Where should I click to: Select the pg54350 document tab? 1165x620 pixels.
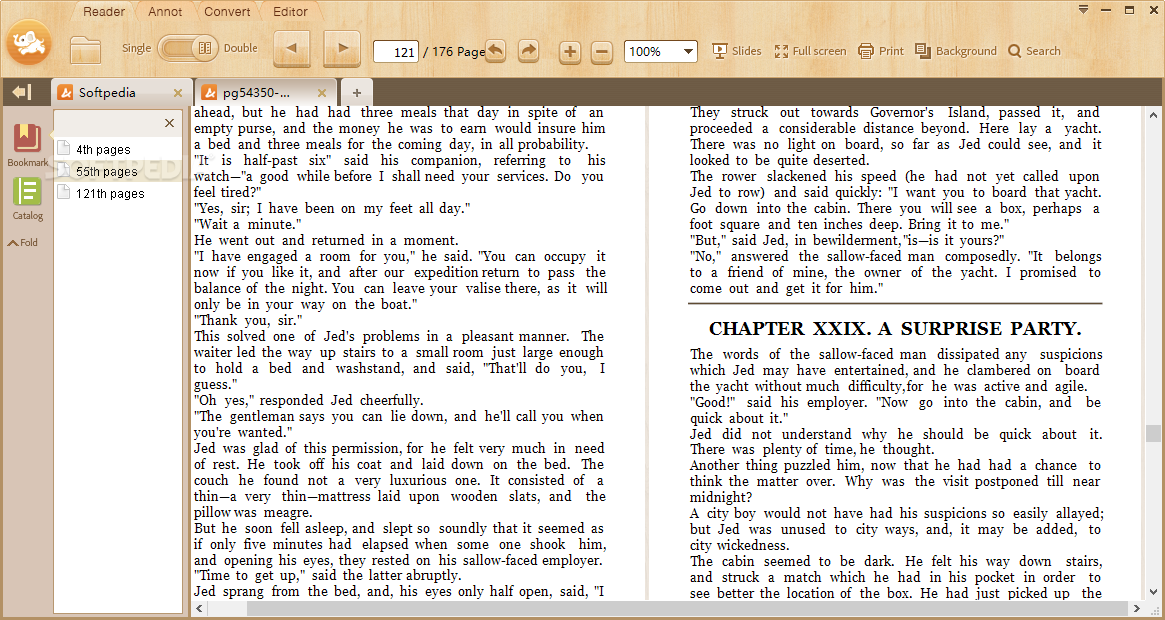click(x=265, y=93)
